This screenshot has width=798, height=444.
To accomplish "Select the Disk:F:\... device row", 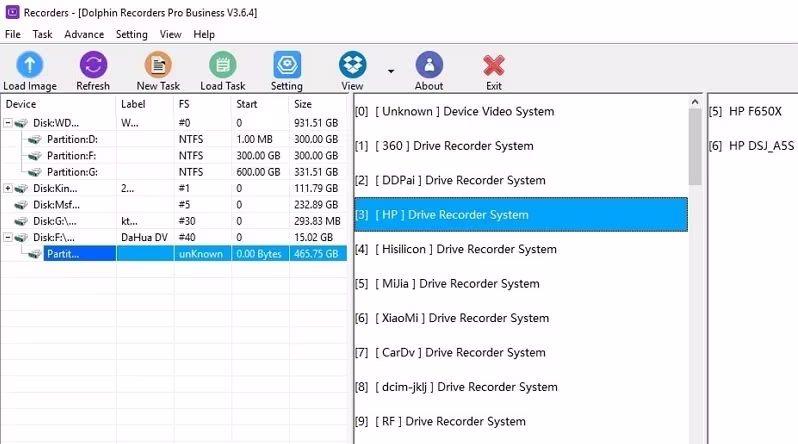I will tap(174, 237).
